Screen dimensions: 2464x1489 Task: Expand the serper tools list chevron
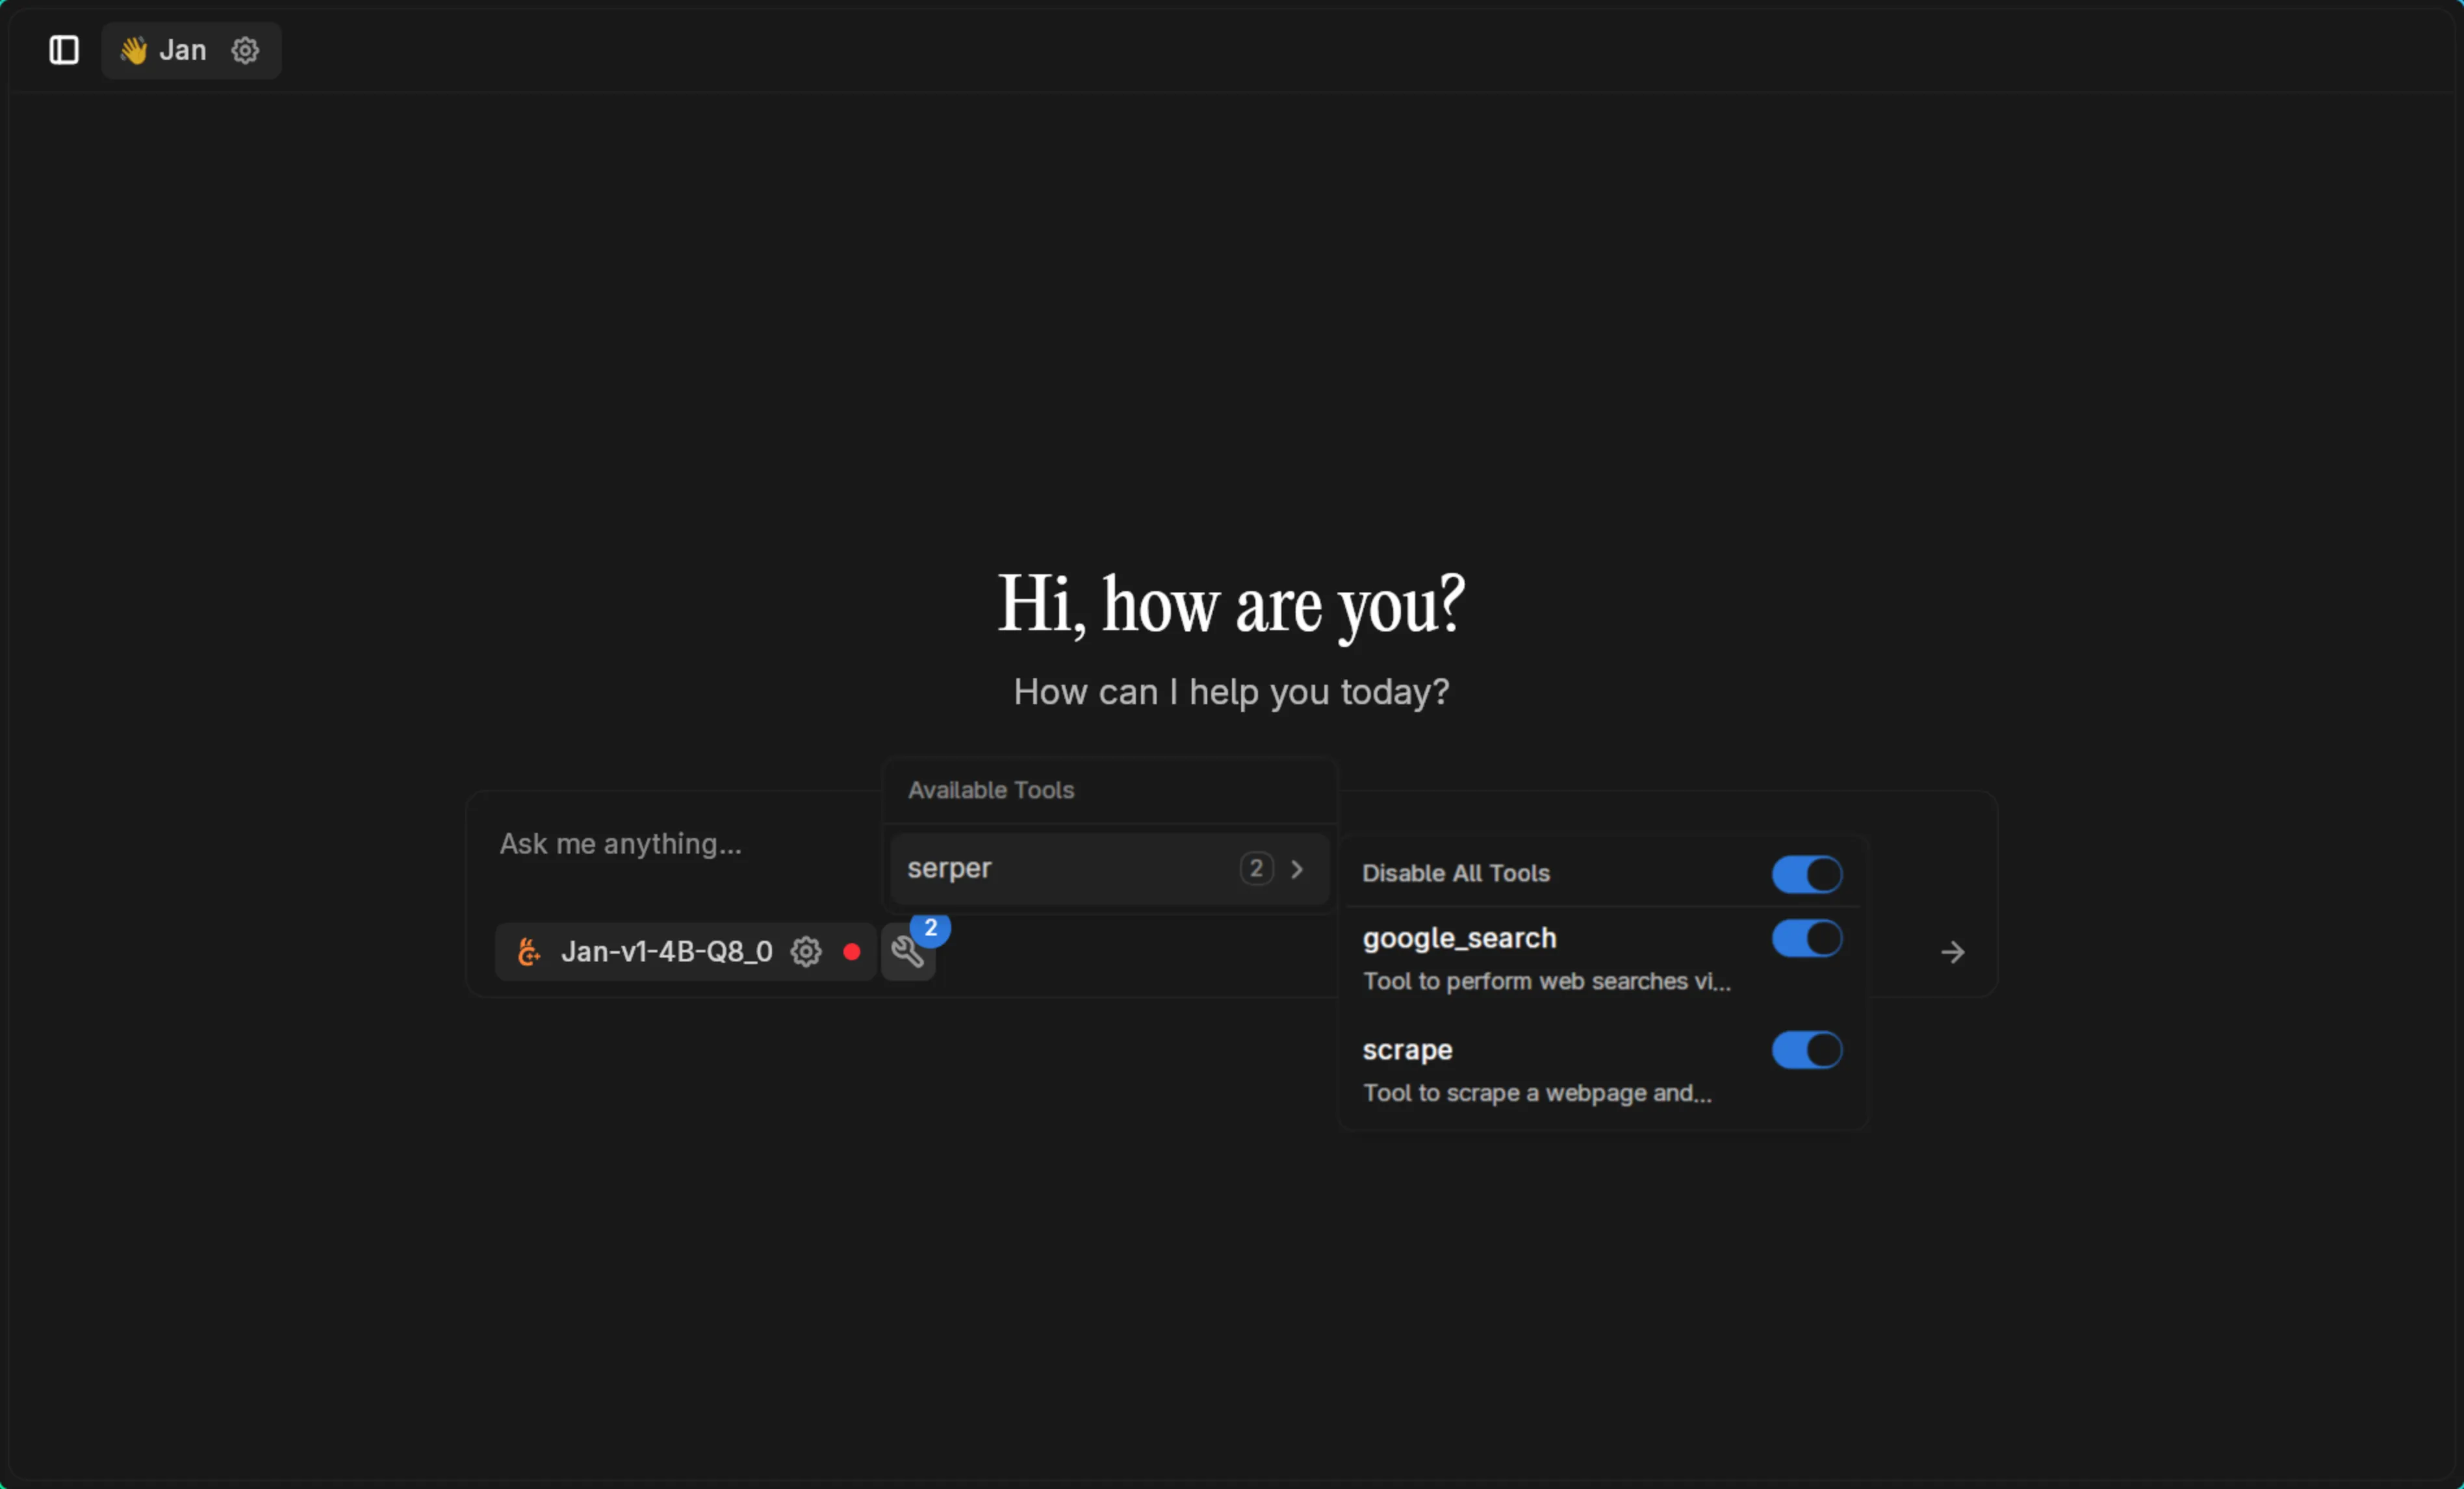[x=1297, y=869]
